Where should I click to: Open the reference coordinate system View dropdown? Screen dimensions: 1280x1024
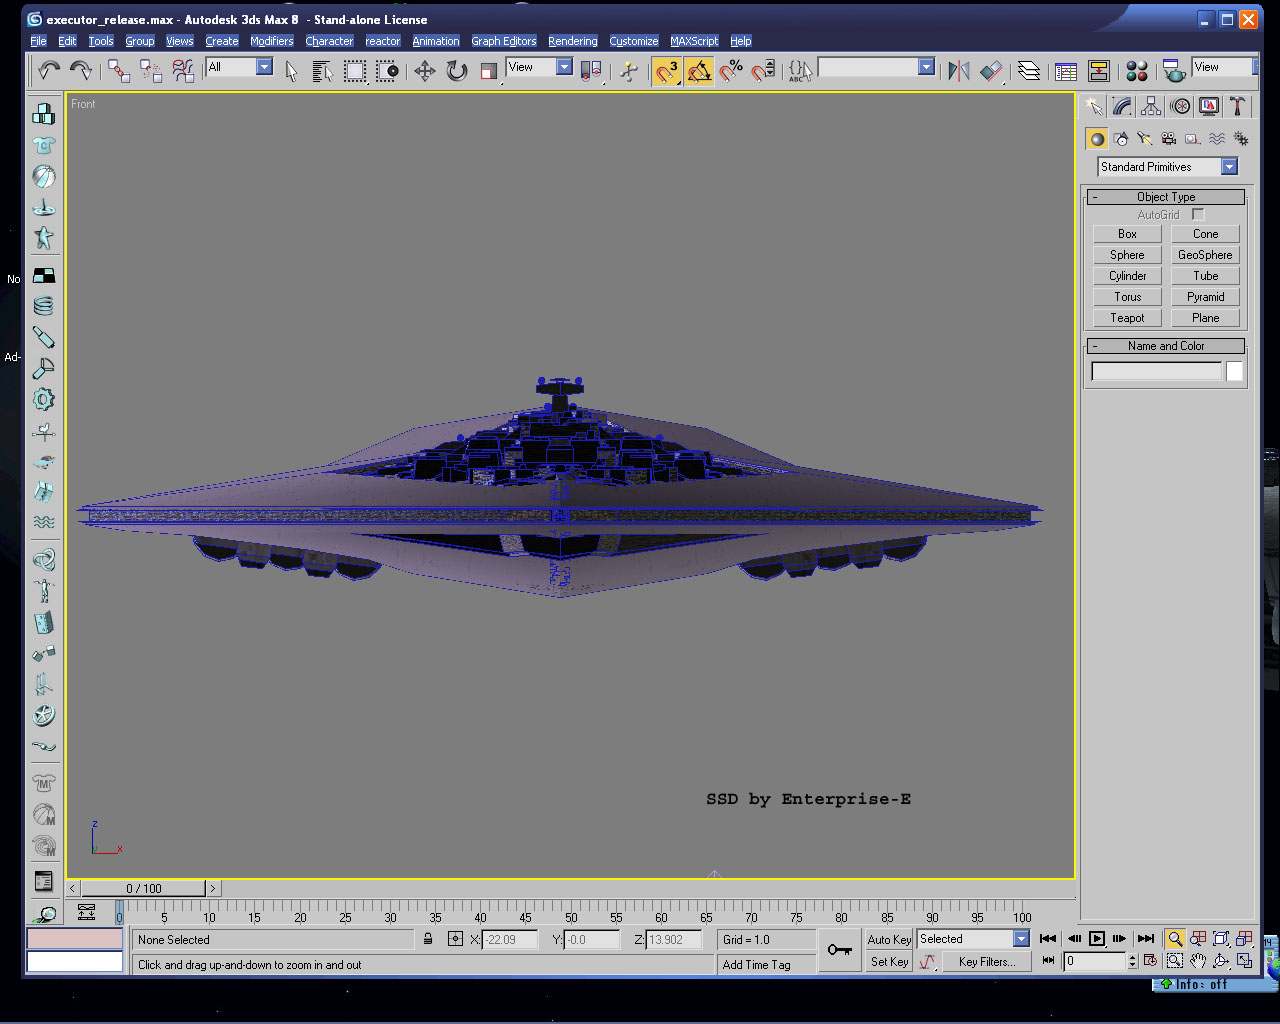(540, 67)
